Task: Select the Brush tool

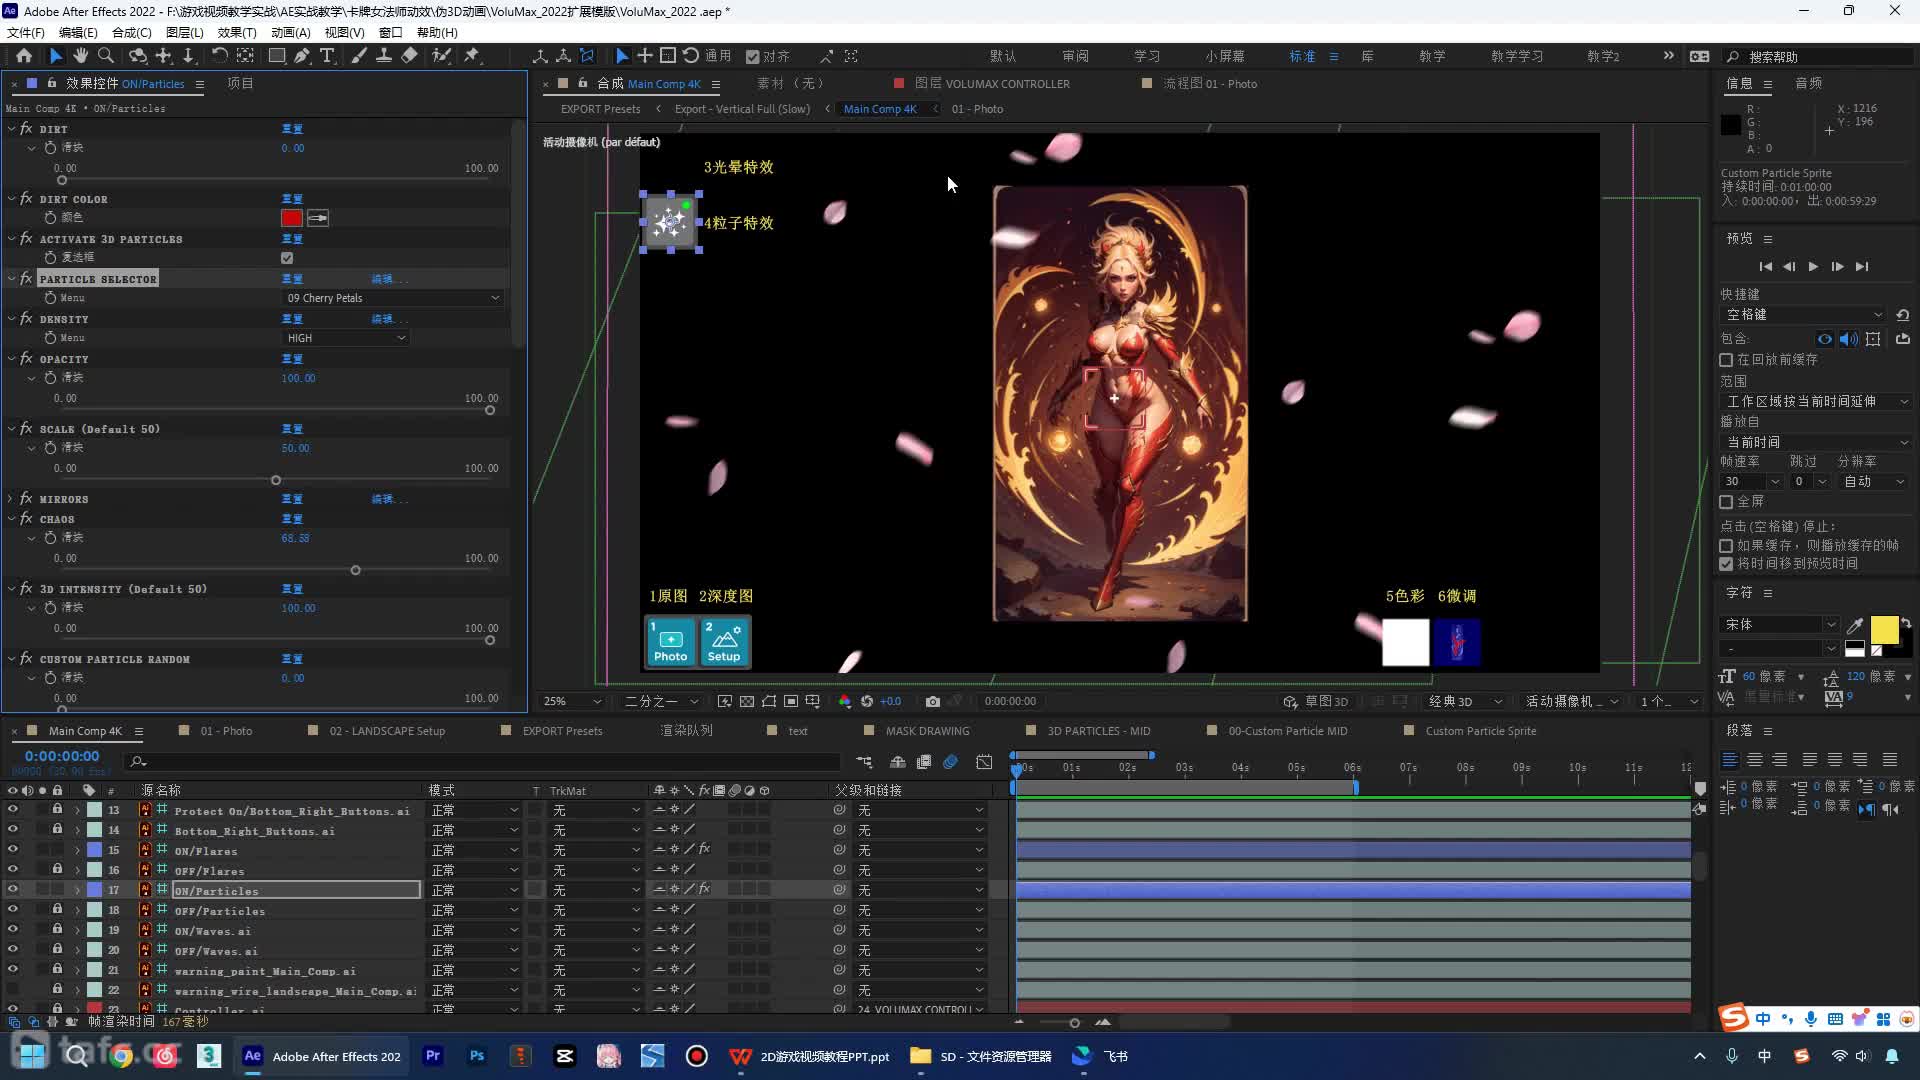Action: tap(358, 56)
